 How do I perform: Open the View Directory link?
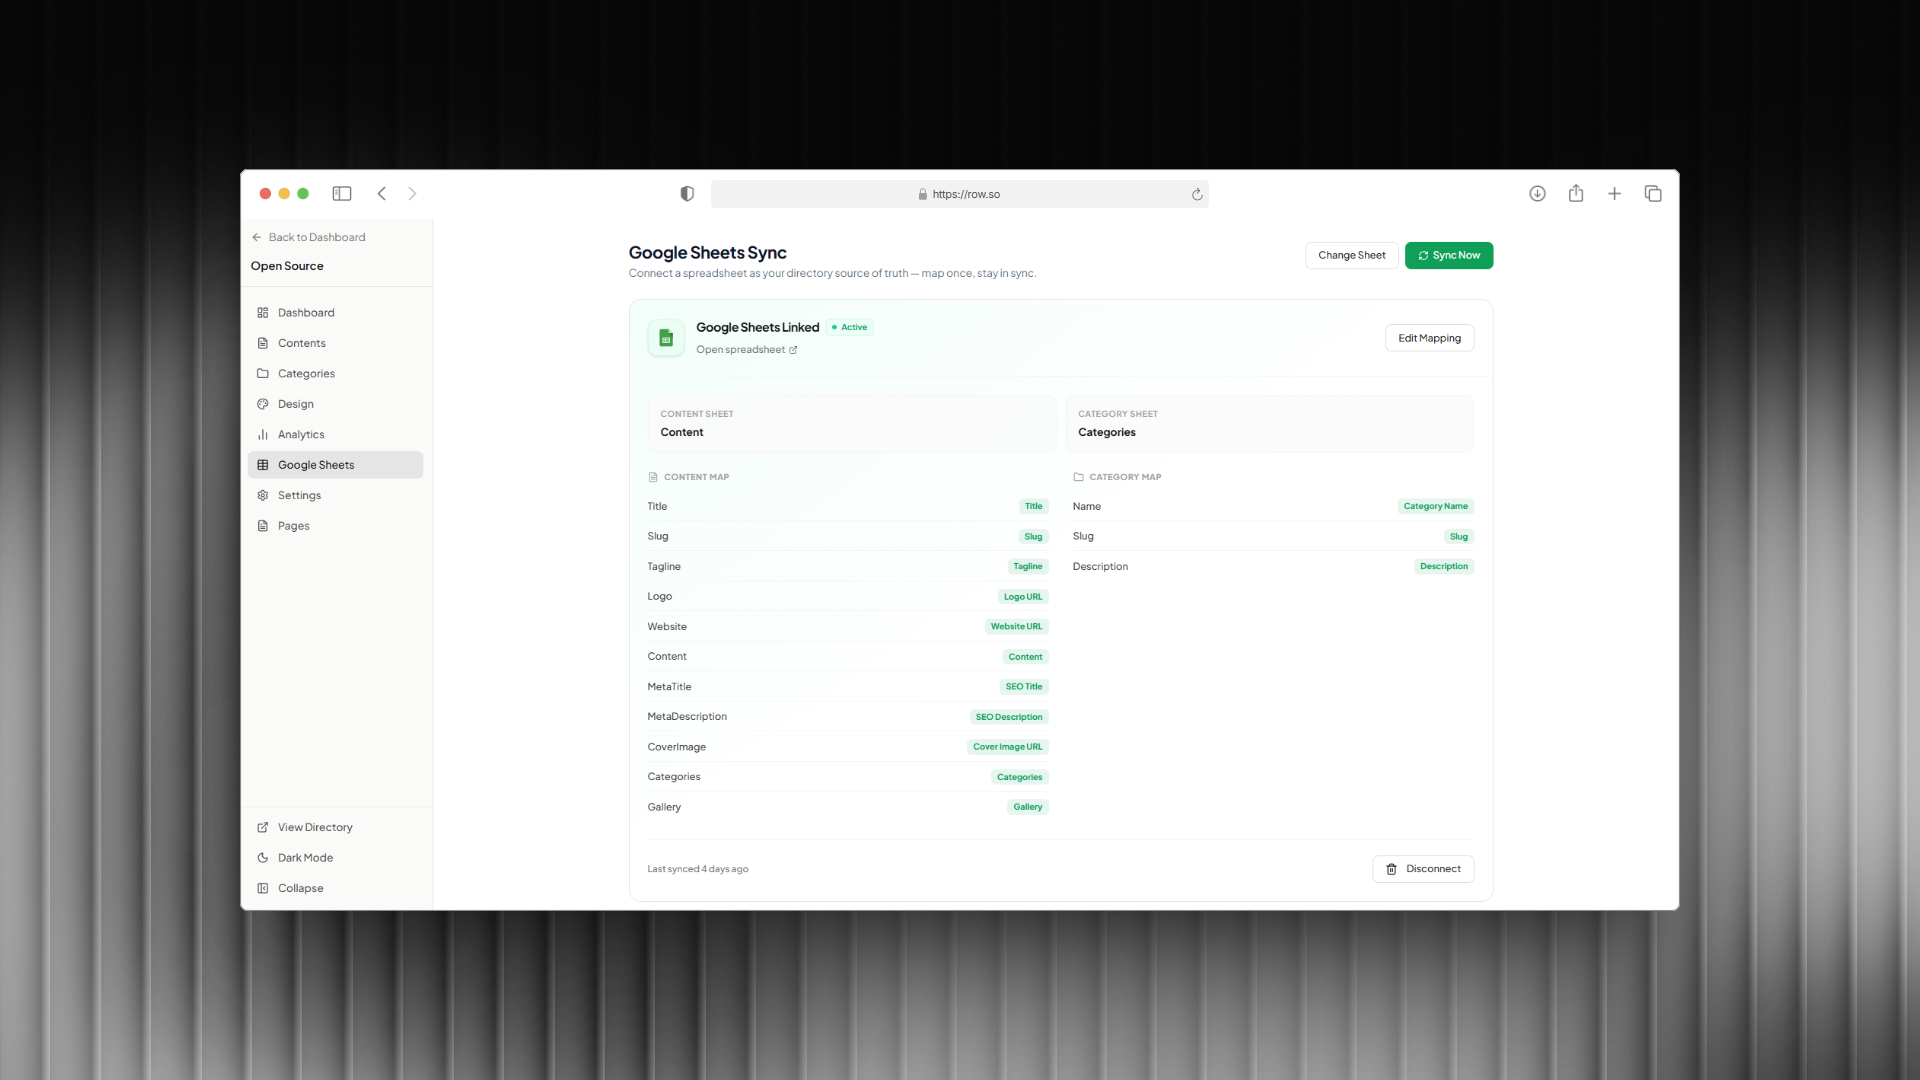(335, 828)
